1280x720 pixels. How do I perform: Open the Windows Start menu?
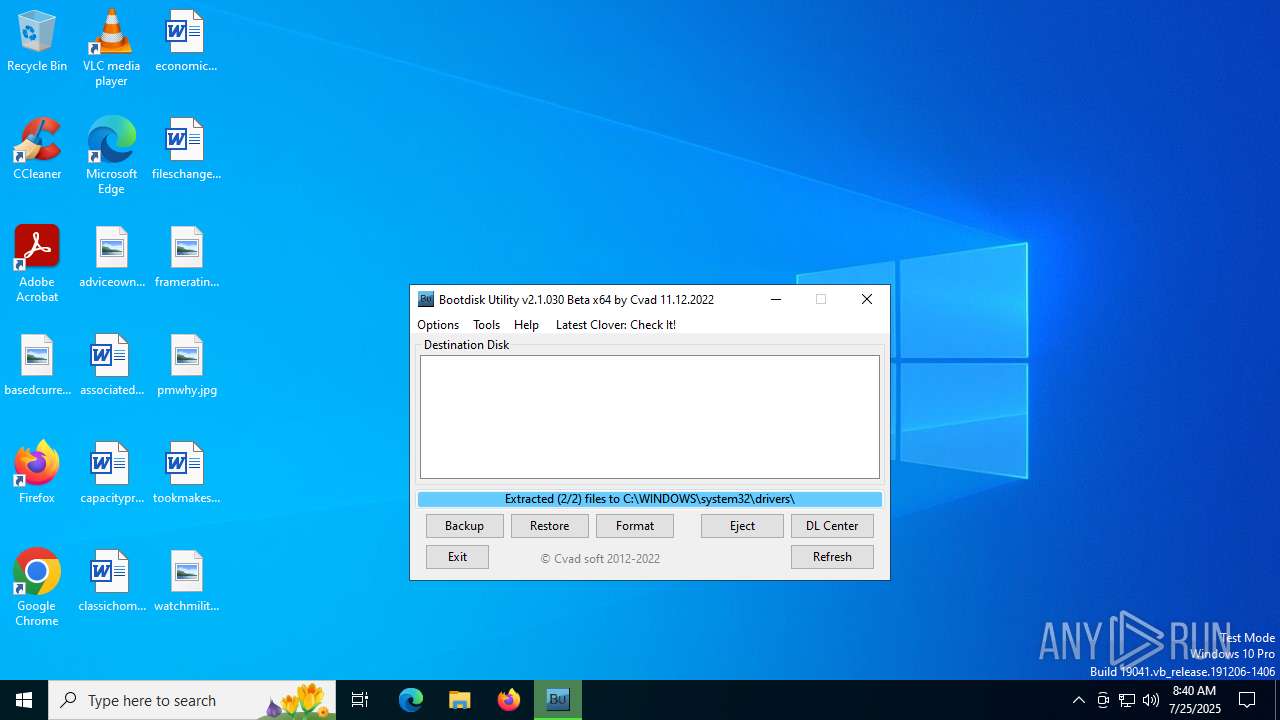pyautogui.click(x=24, y=700)
